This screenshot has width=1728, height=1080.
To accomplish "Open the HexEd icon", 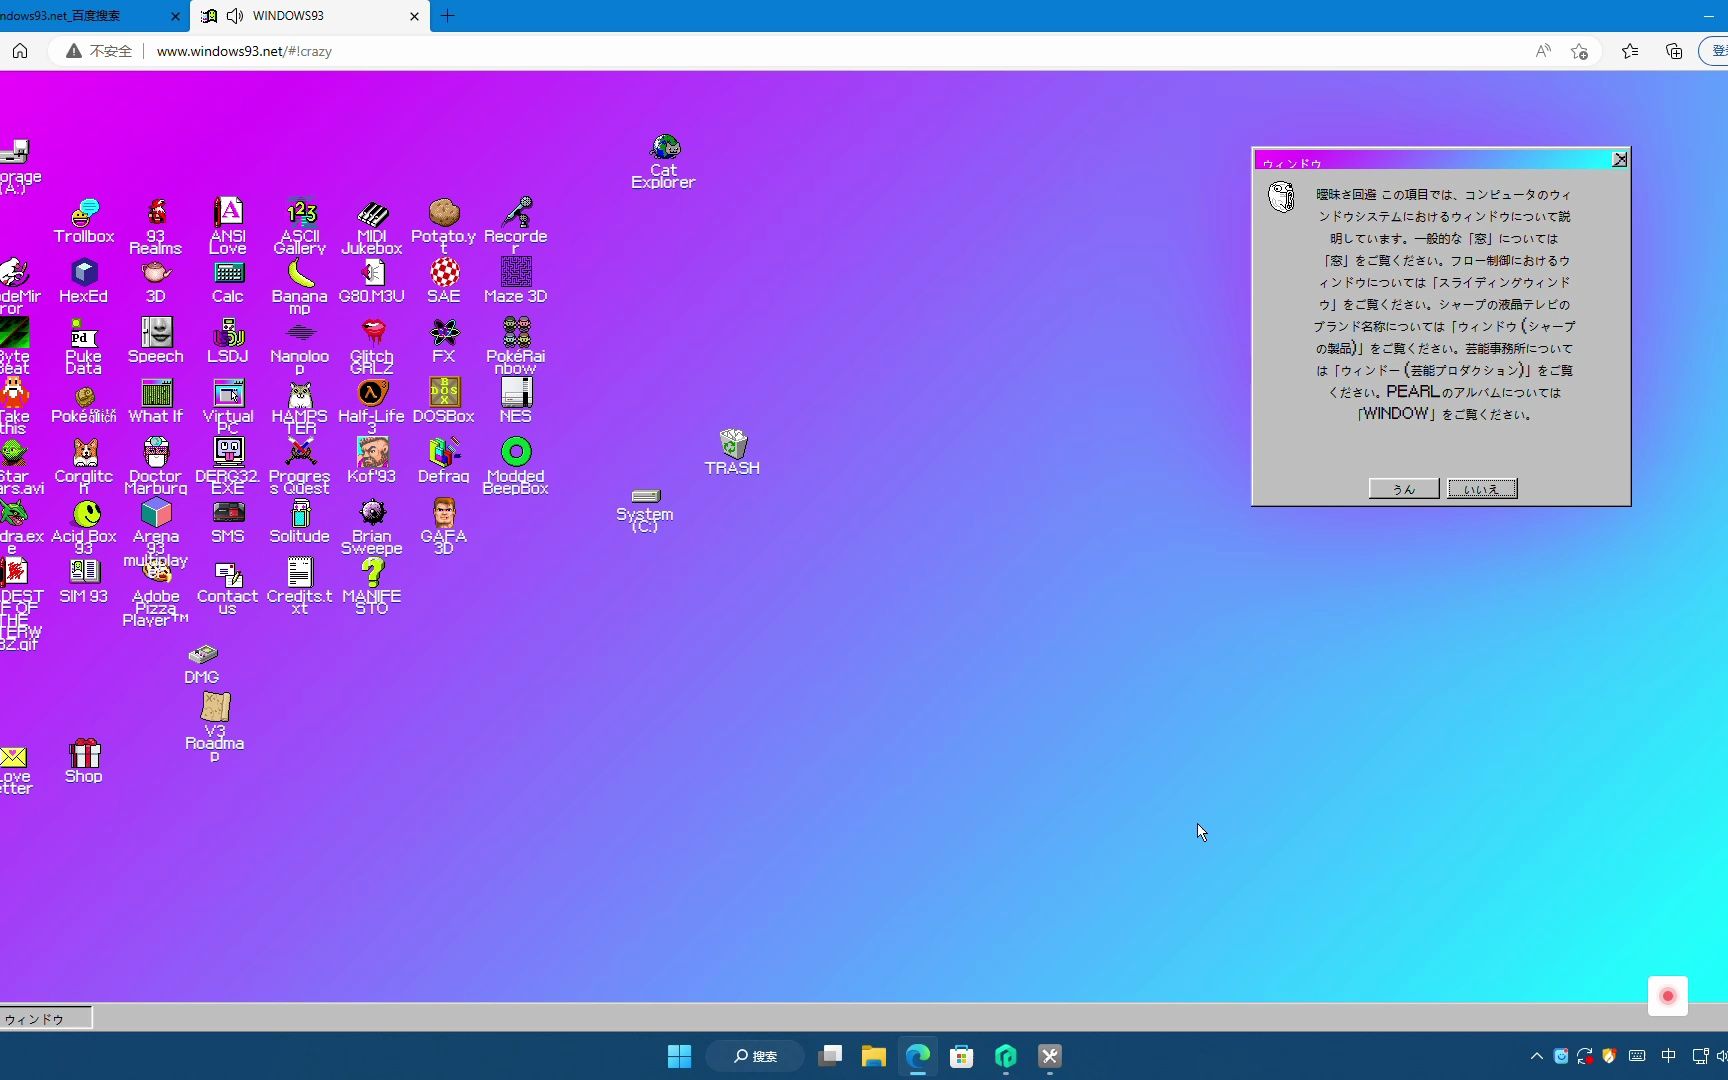I will tap(84, 280).
